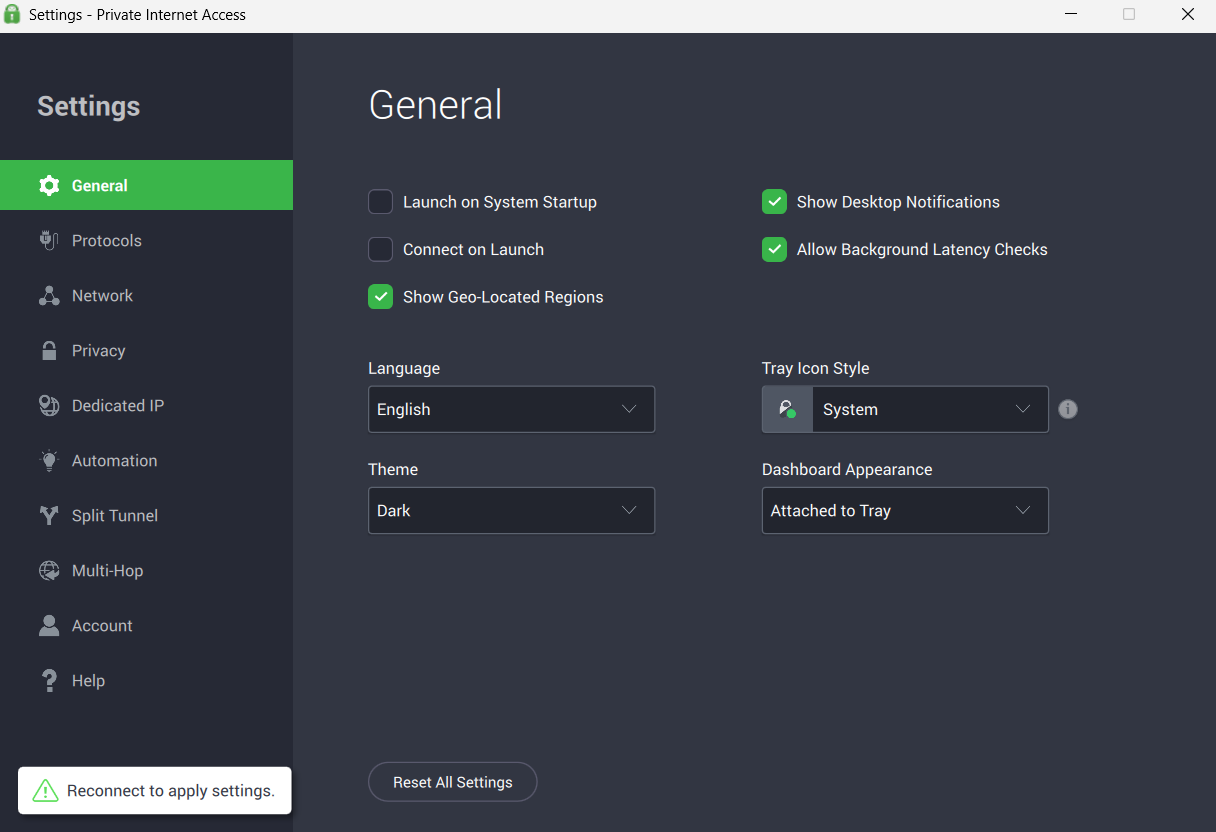Screen dimensions: 1216x832
Task: Click the Dedicated IP globe icon
Action: coord(48,406)
